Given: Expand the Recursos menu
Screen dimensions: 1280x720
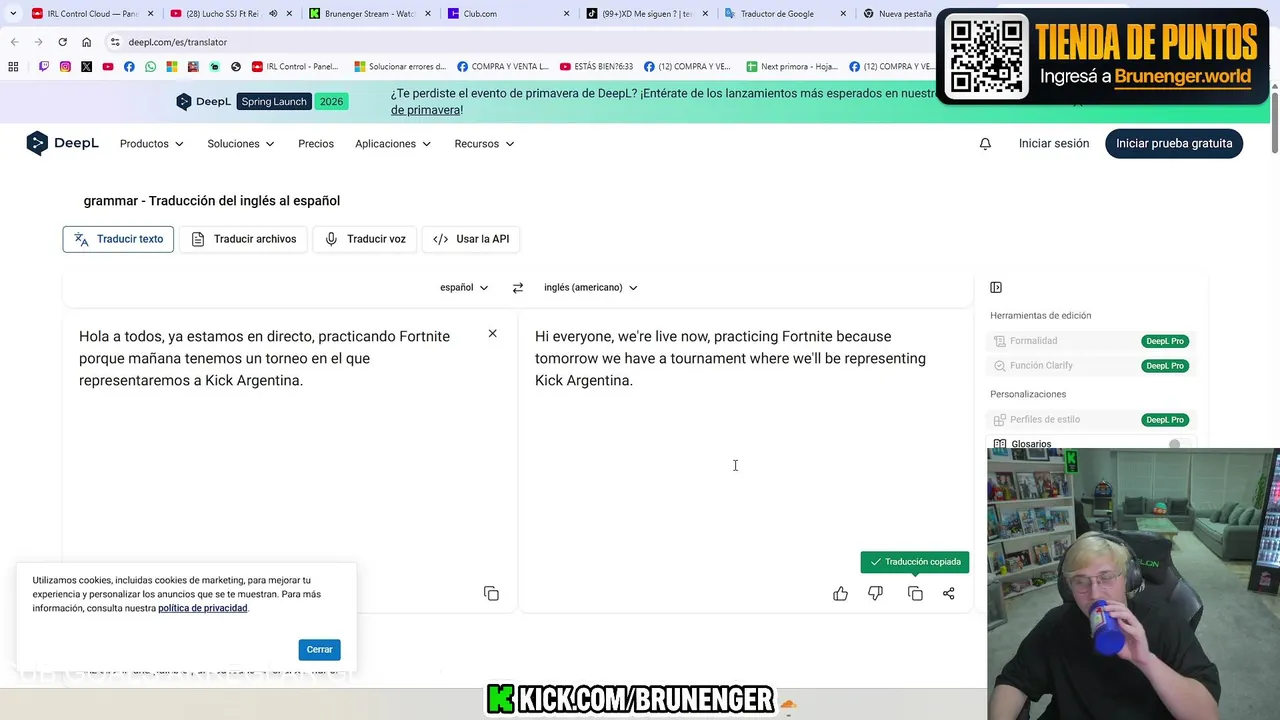Looking at the screenshot, I should 484,144.
